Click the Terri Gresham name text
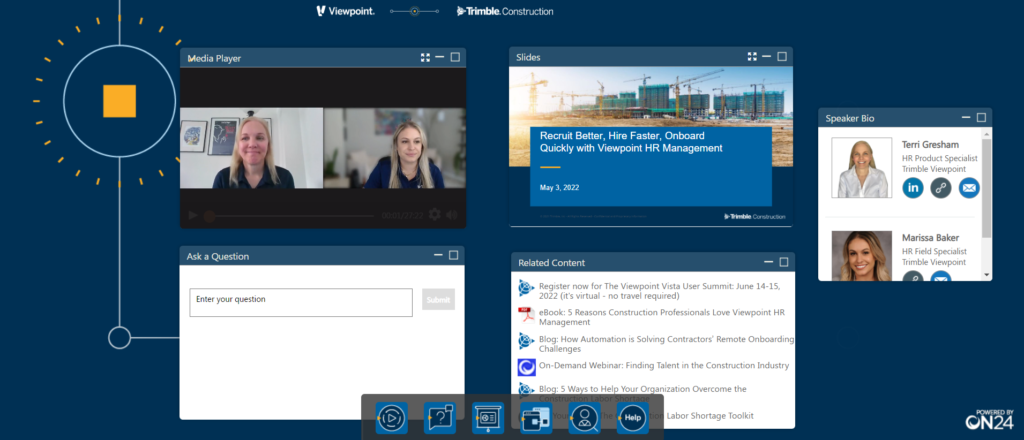 (x=930, y=145)
